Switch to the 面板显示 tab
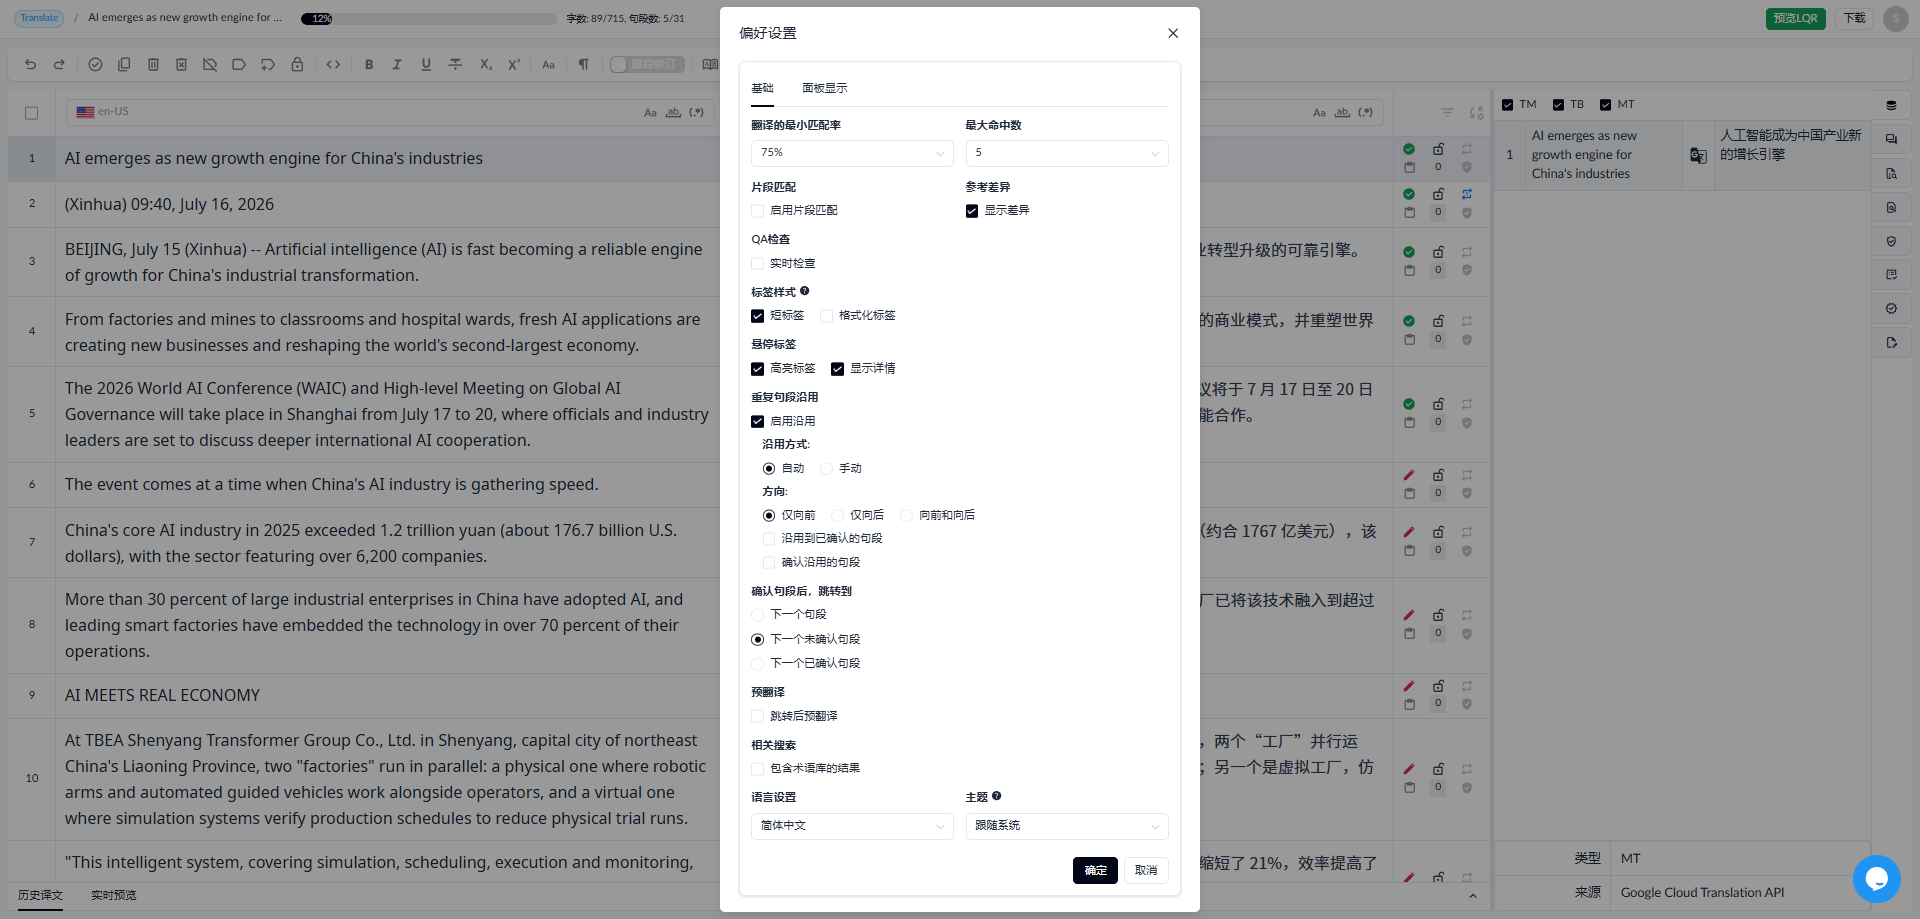The height and width of the screenshot is (919, 1920). pyautogui.click(x=824, y=88)
